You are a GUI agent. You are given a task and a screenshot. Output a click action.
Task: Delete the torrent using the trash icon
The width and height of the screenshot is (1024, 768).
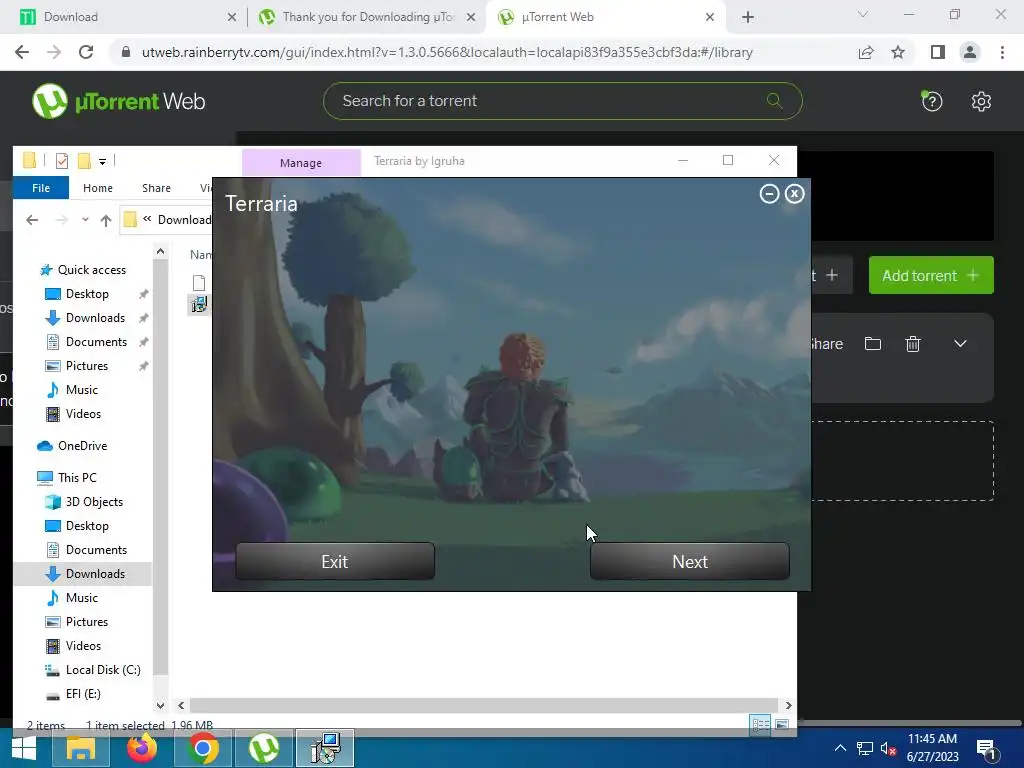(913, 344)
